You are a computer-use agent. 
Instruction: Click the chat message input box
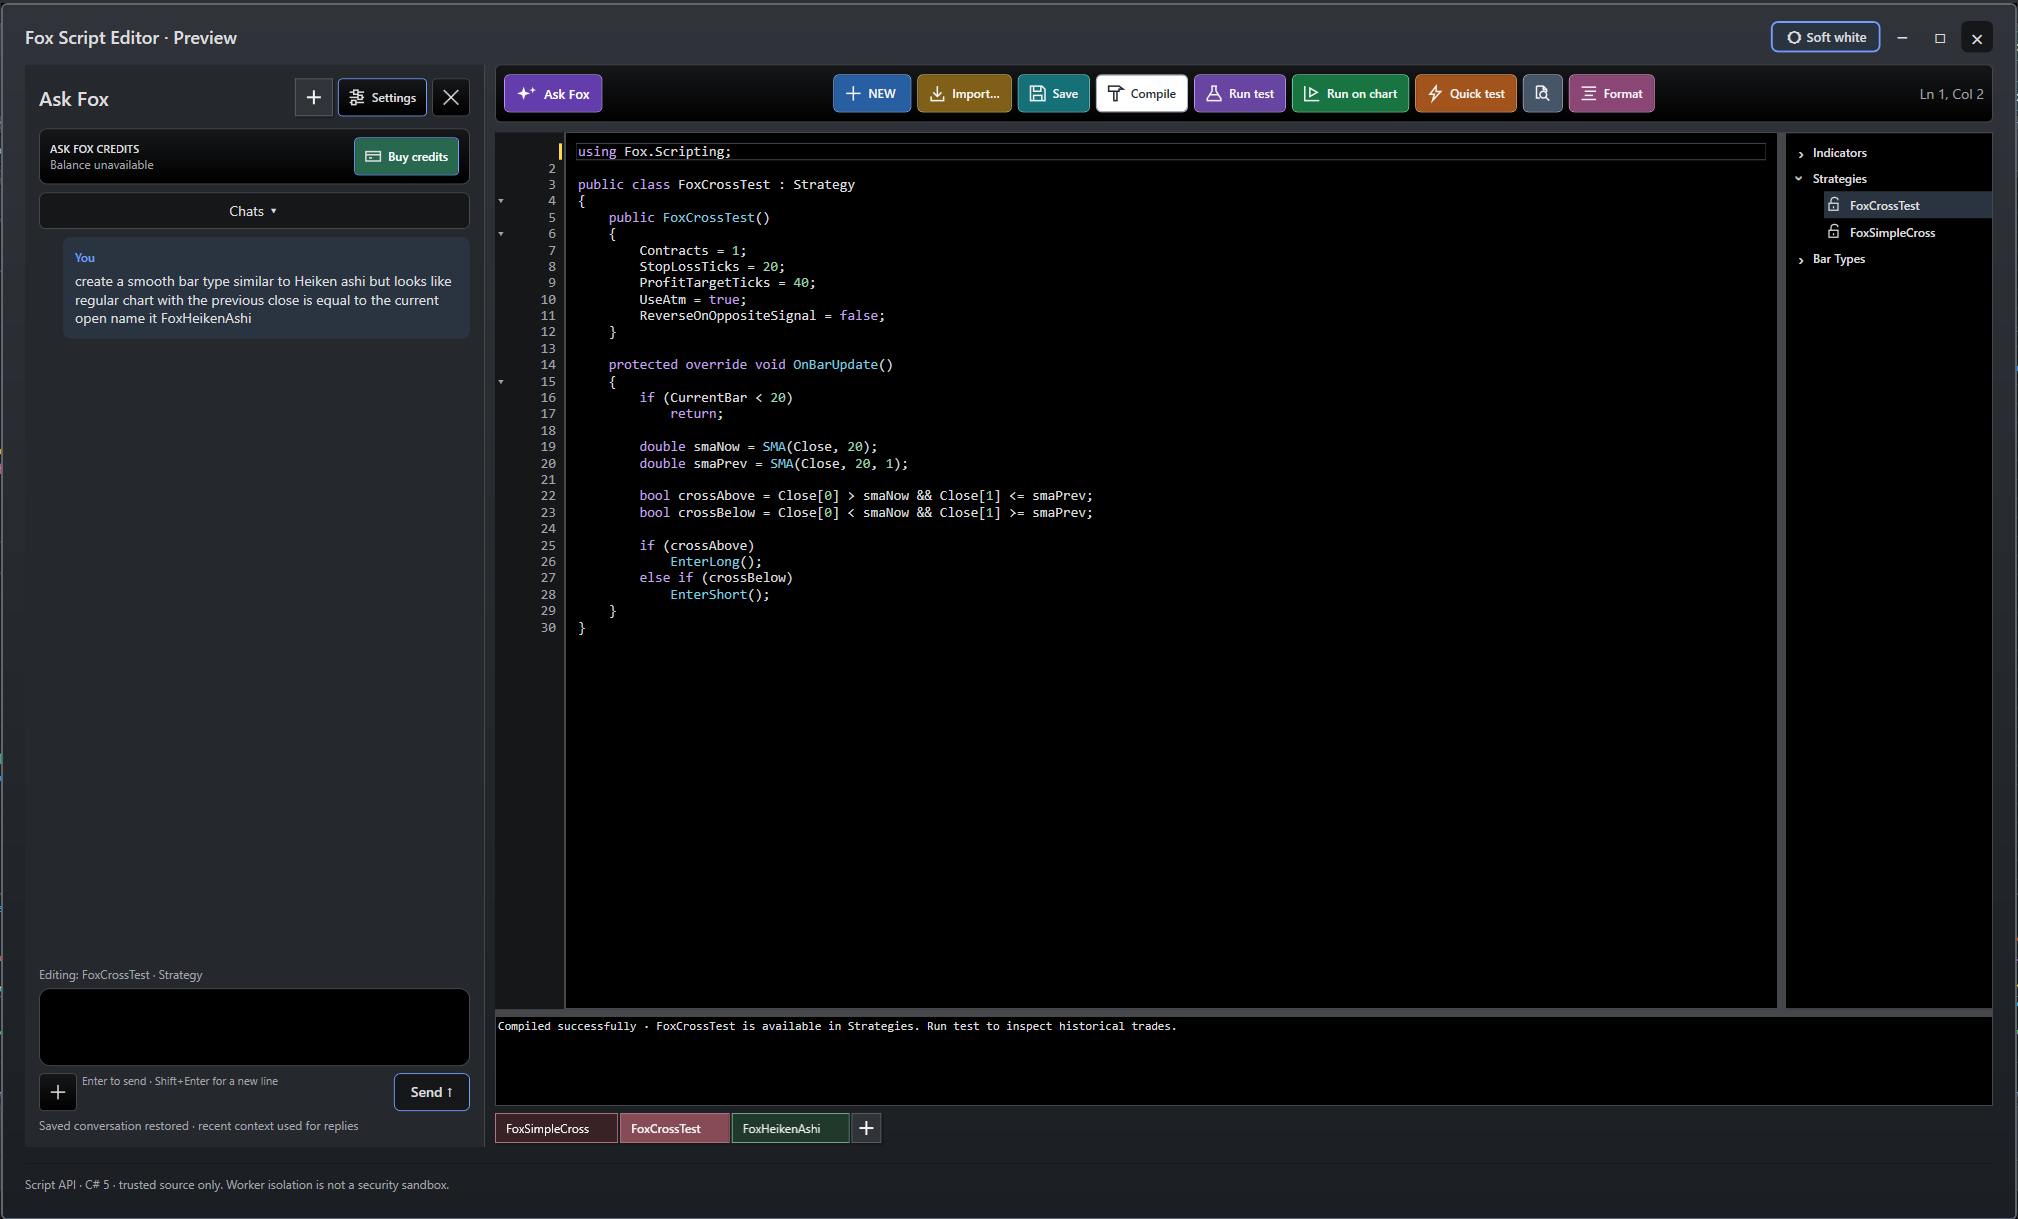click(x=254, y=1027)
